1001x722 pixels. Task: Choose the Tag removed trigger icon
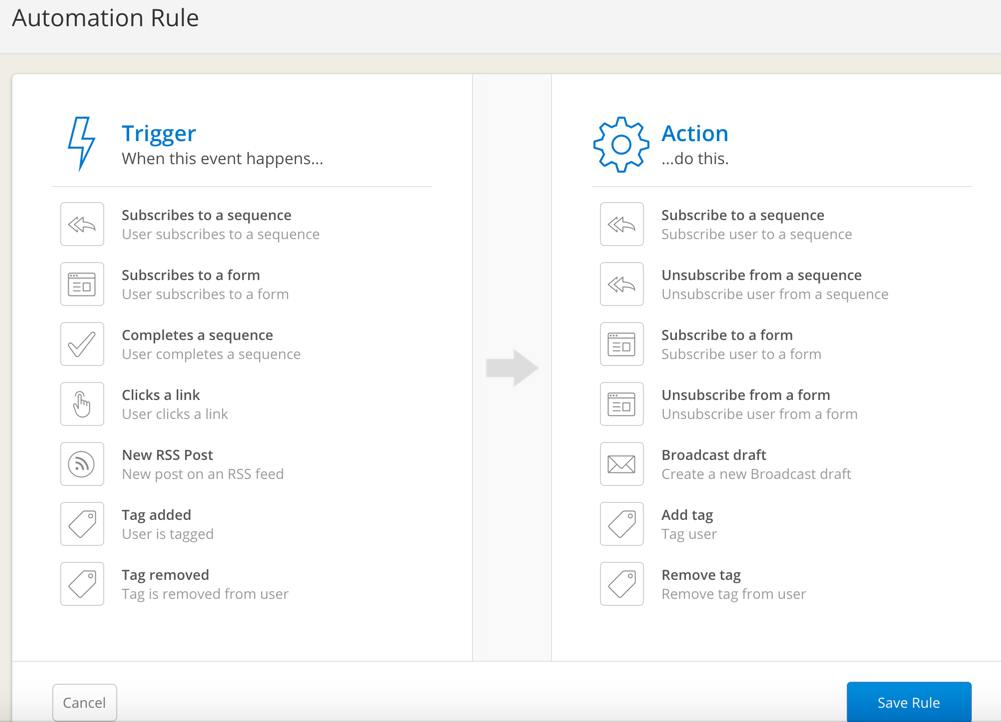[82, 584]
